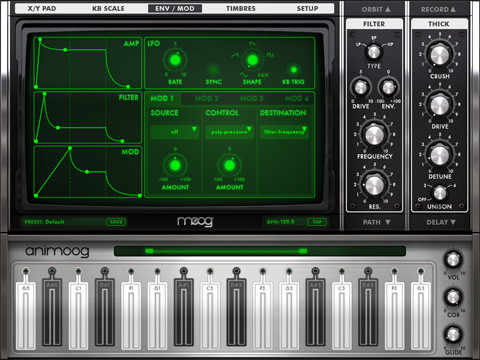
Task: Expand the PATH module
Action: click(376, 222)
